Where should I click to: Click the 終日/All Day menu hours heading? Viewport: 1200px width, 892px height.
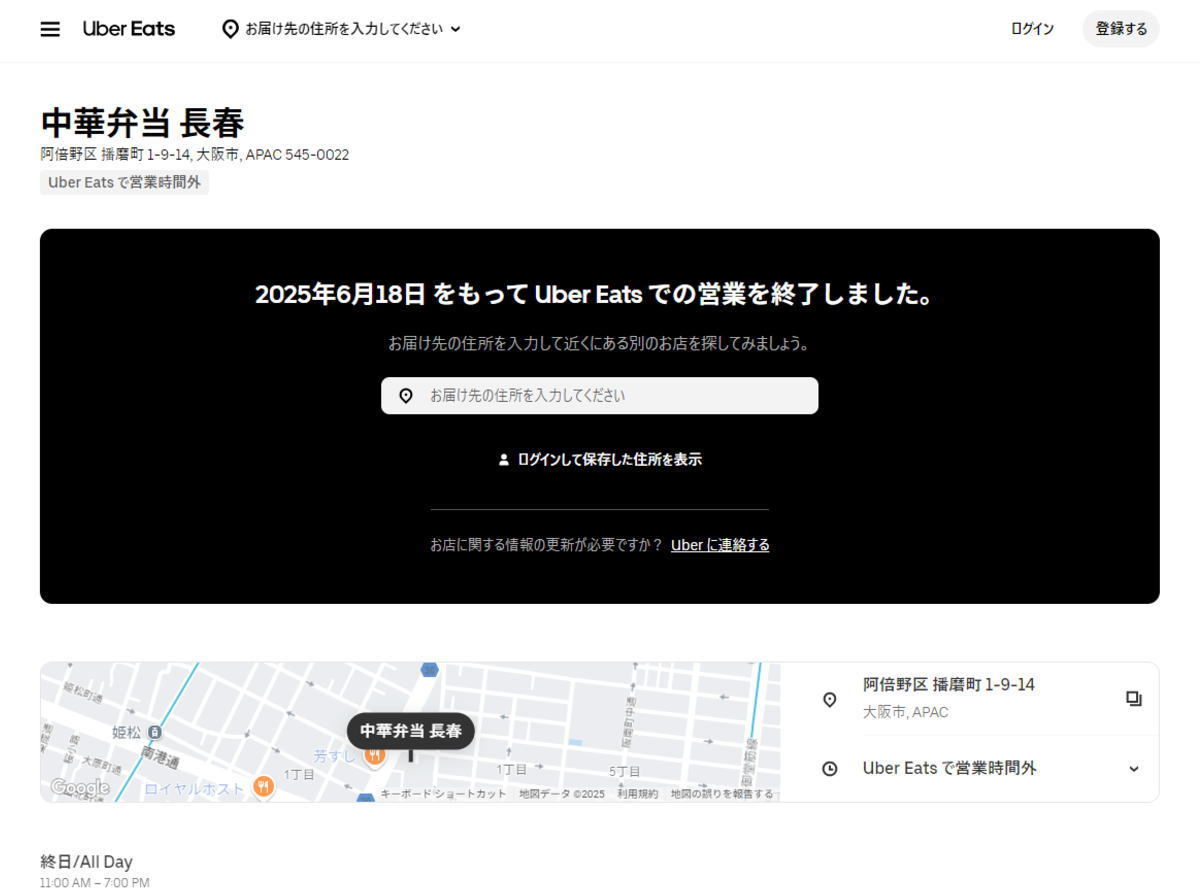[86, 862]
